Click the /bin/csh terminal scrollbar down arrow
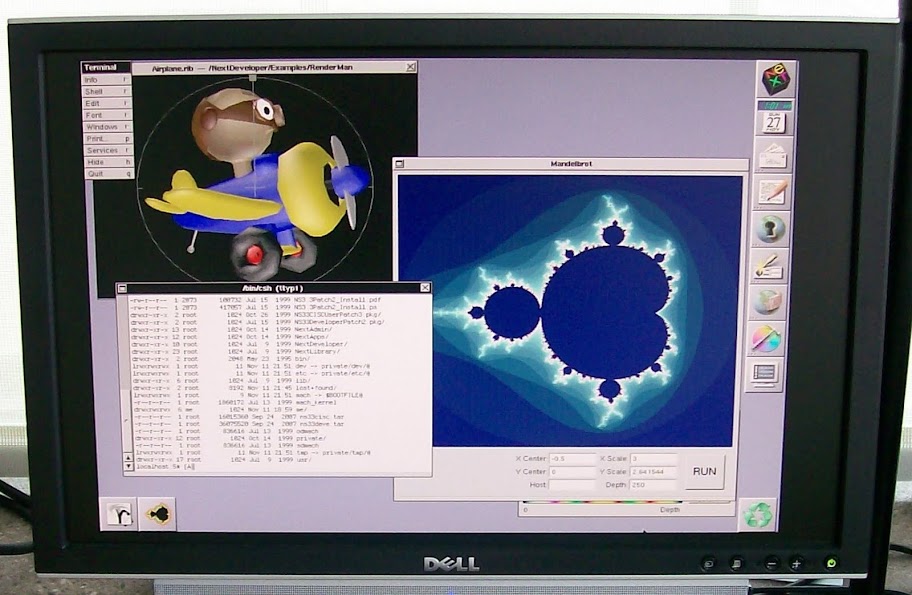912x595 pixels. [x=127, y=466]
